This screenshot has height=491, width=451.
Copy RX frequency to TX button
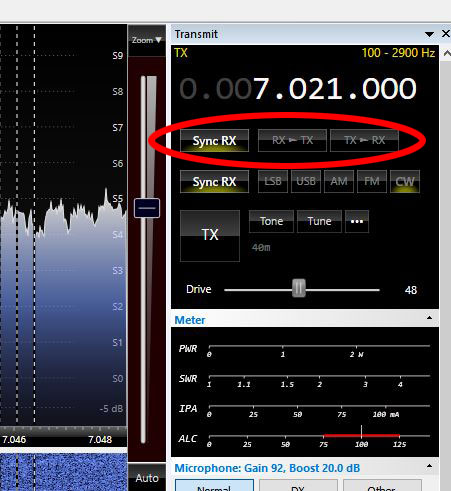point(292,140)
